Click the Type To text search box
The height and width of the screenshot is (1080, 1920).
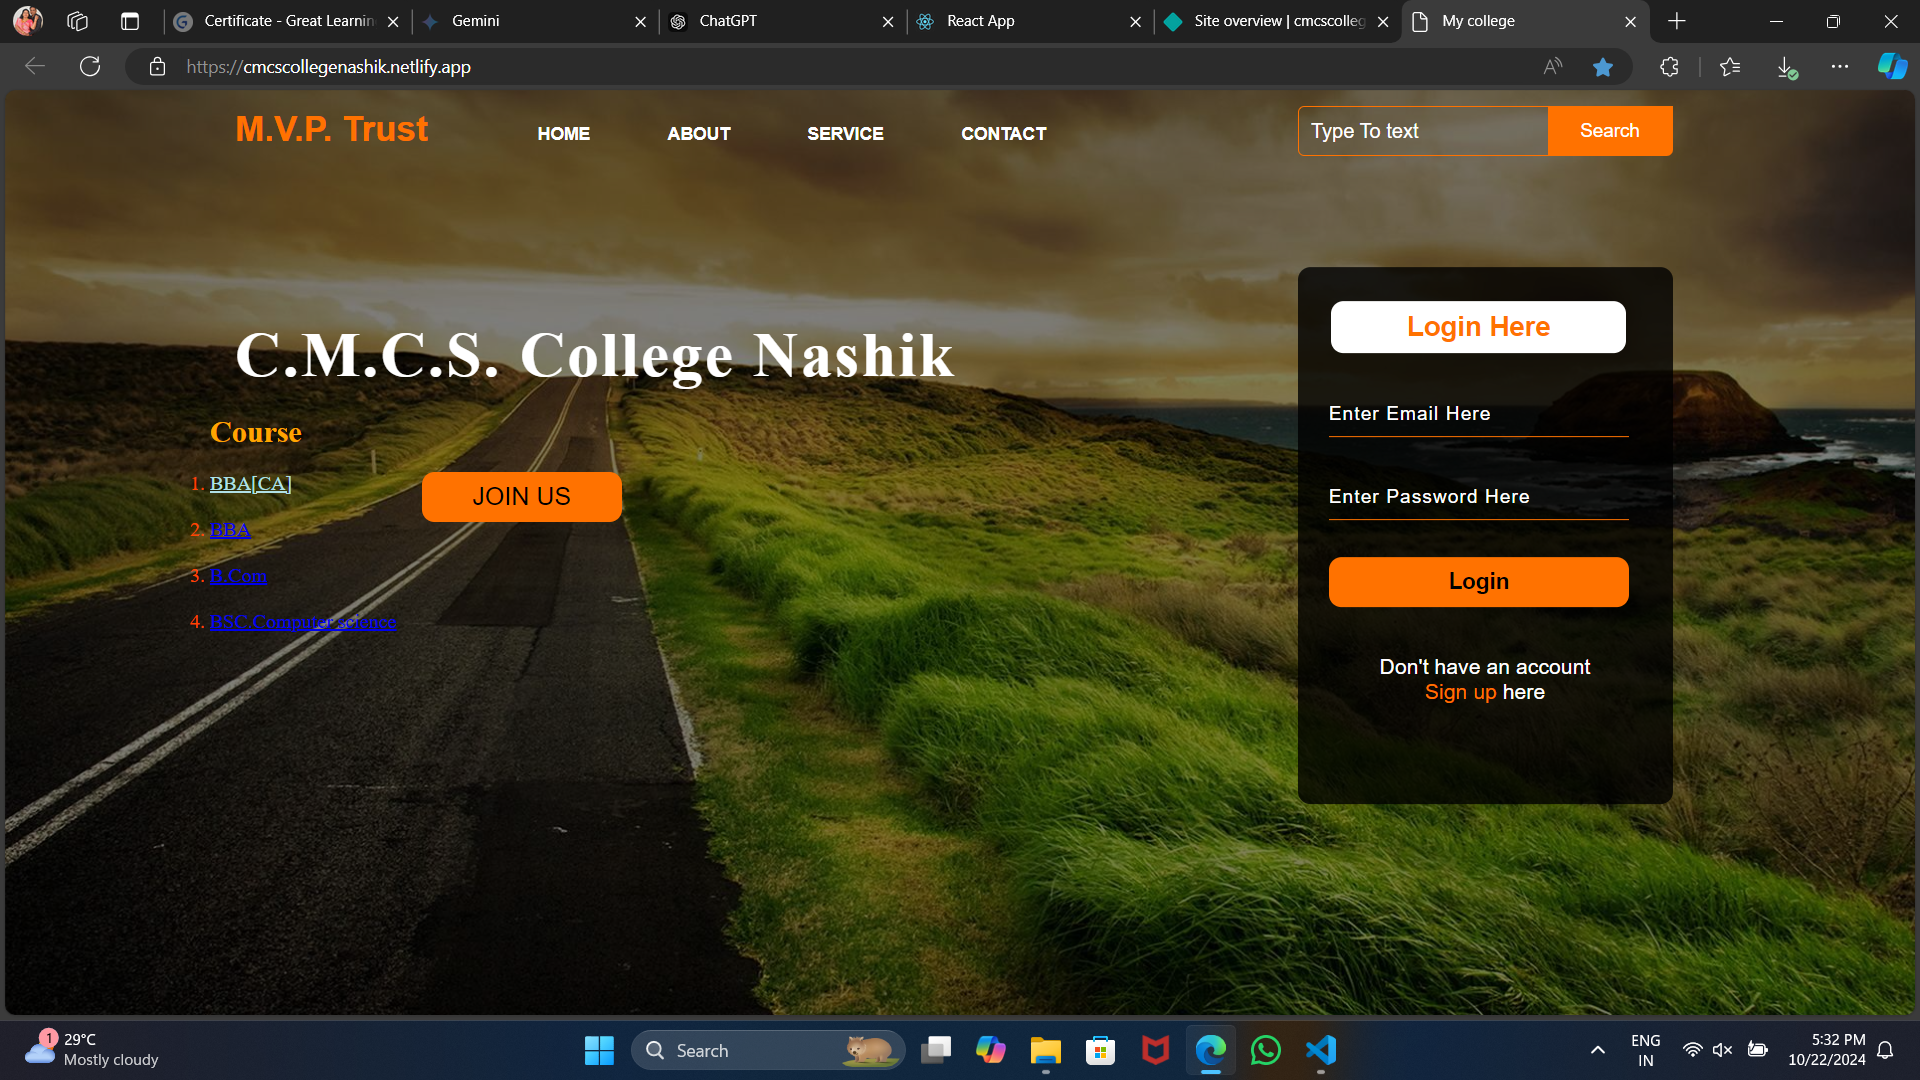[x=1422, y=131]
